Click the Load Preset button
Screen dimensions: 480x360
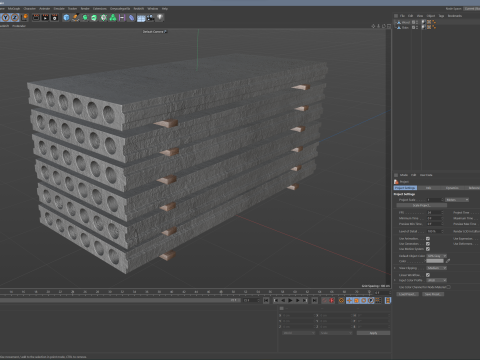click(407, 294)
